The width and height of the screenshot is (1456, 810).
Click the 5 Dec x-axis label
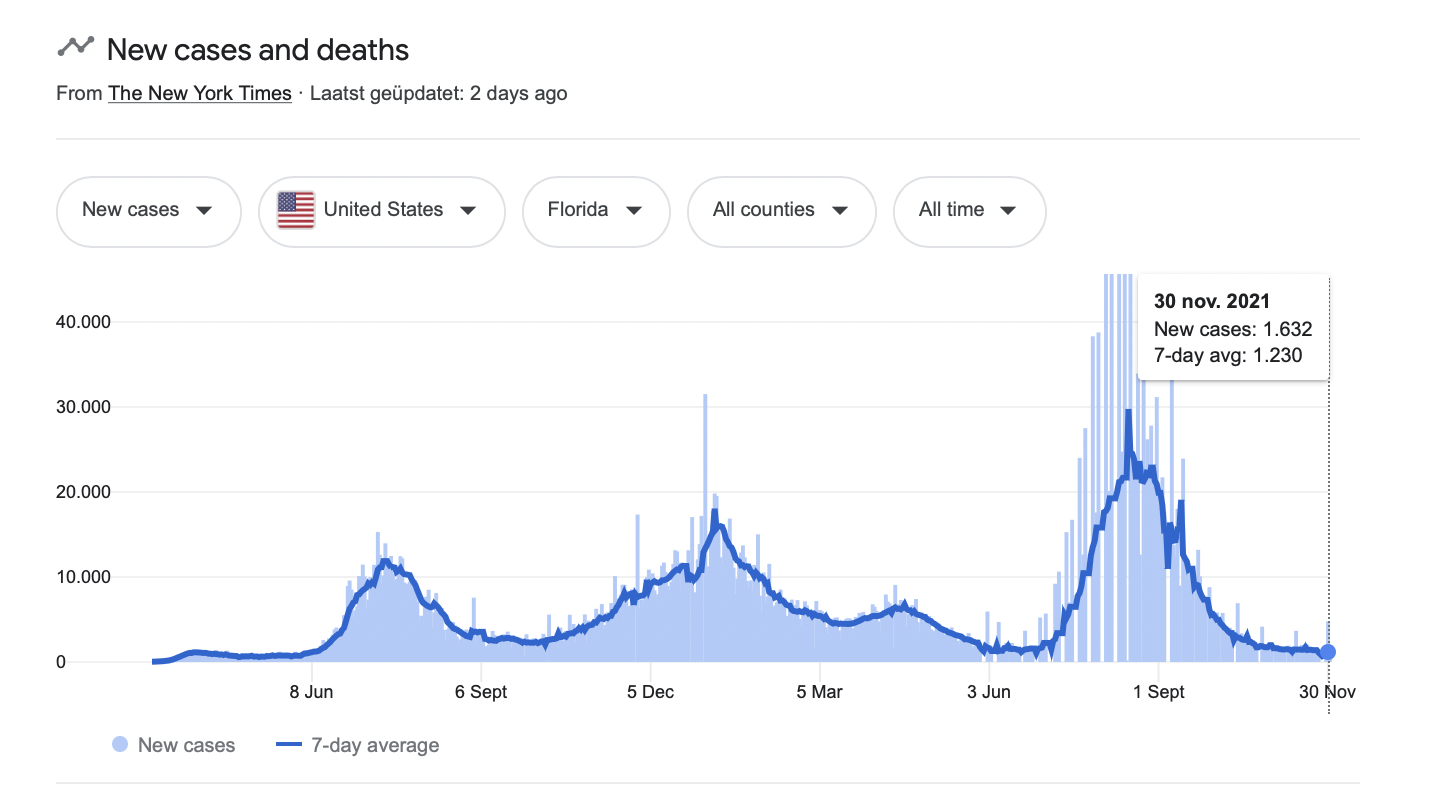point(650,692)
